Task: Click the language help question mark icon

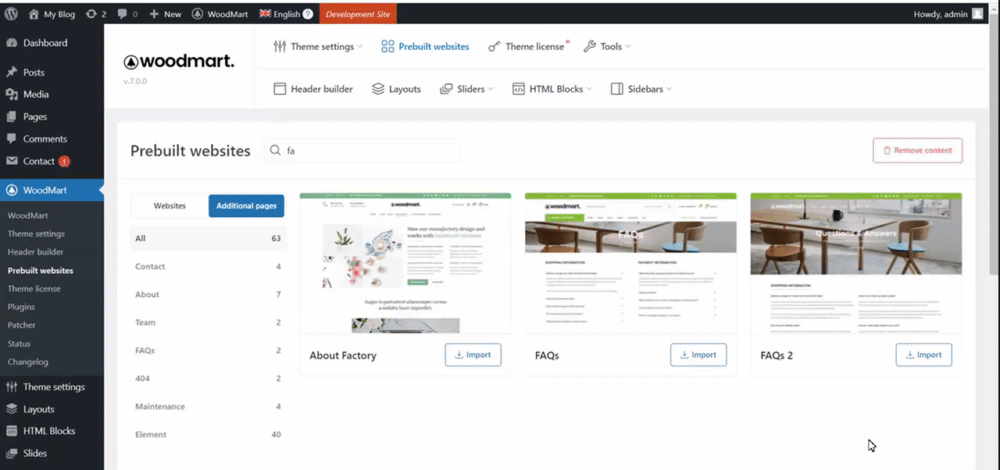Action: 308,14
